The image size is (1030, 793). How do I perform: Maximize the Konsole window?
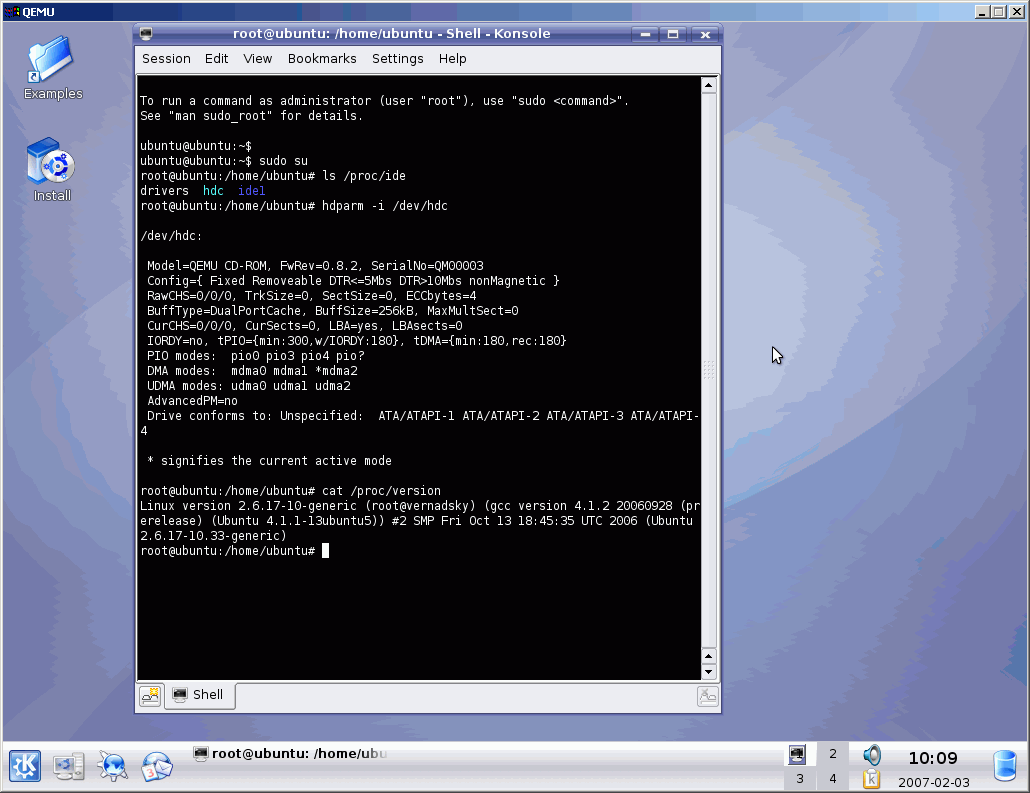click(x=673, y=34)
